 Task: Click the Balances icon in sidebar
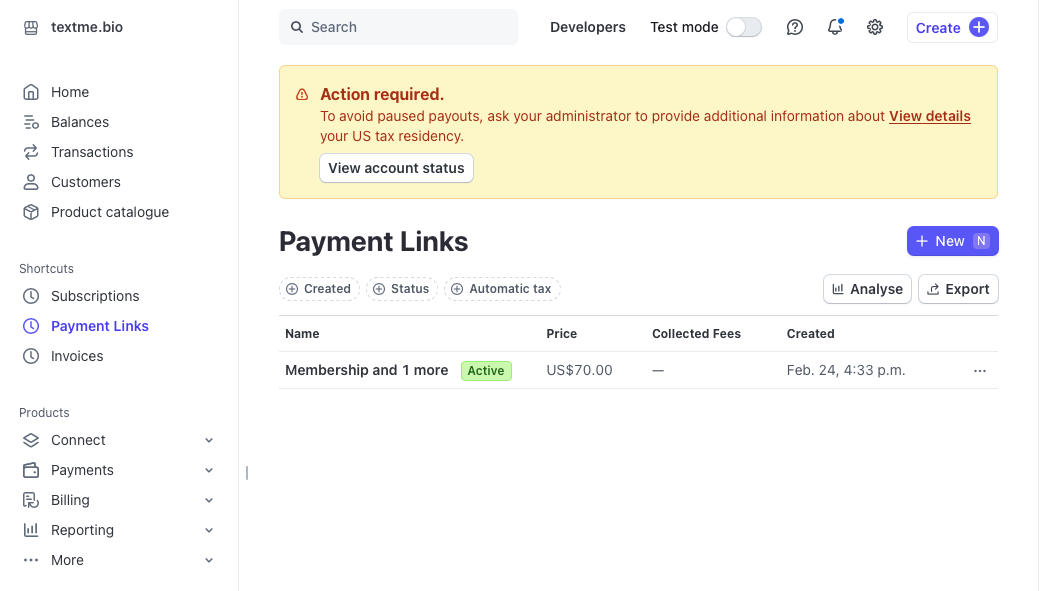pyautogui.click(x=31, y=122)
